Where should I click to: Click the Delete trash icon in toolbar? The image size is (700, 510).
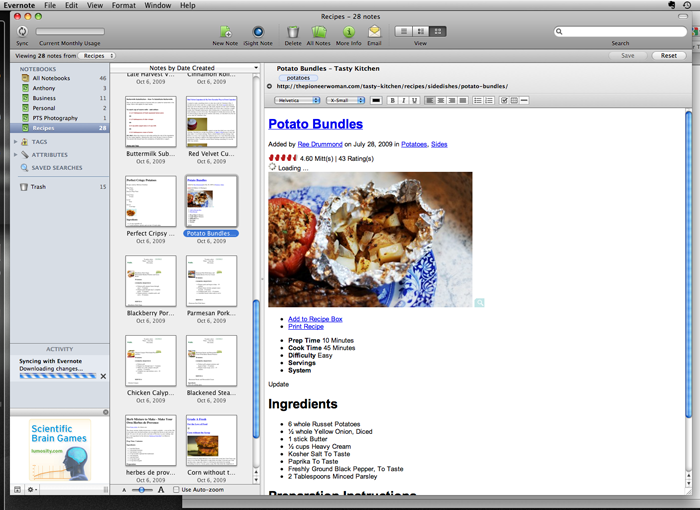pyautogui.click(x=293, y=32)
